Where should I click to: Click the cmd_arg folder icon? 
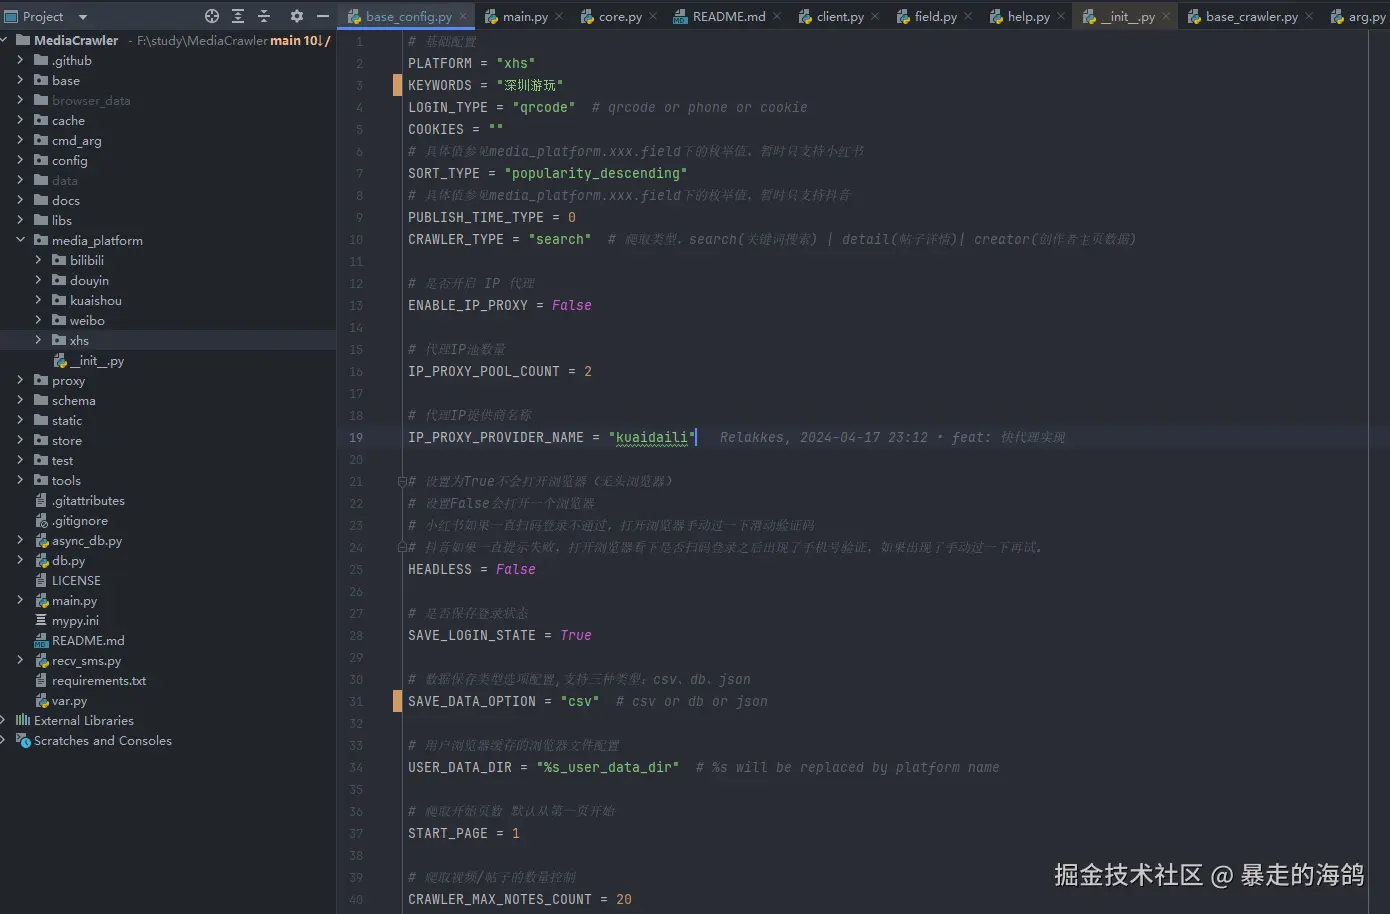41,140
